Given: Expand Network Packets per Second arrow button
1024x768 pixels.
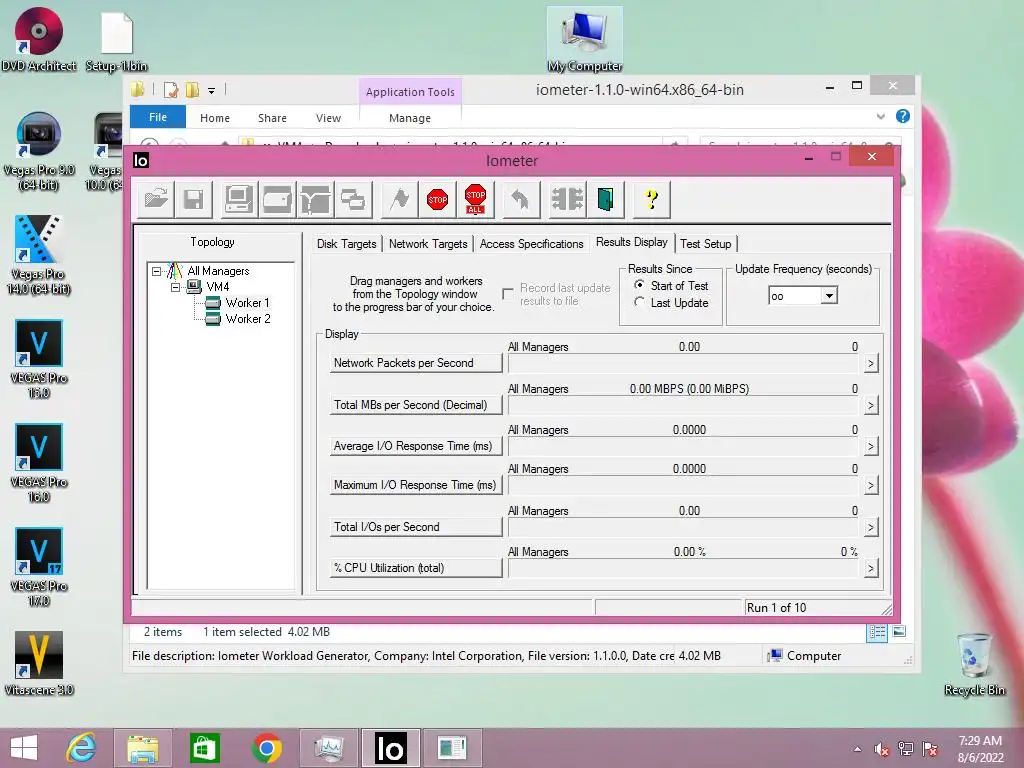Looking at the screenshot, I should point(871,364).
